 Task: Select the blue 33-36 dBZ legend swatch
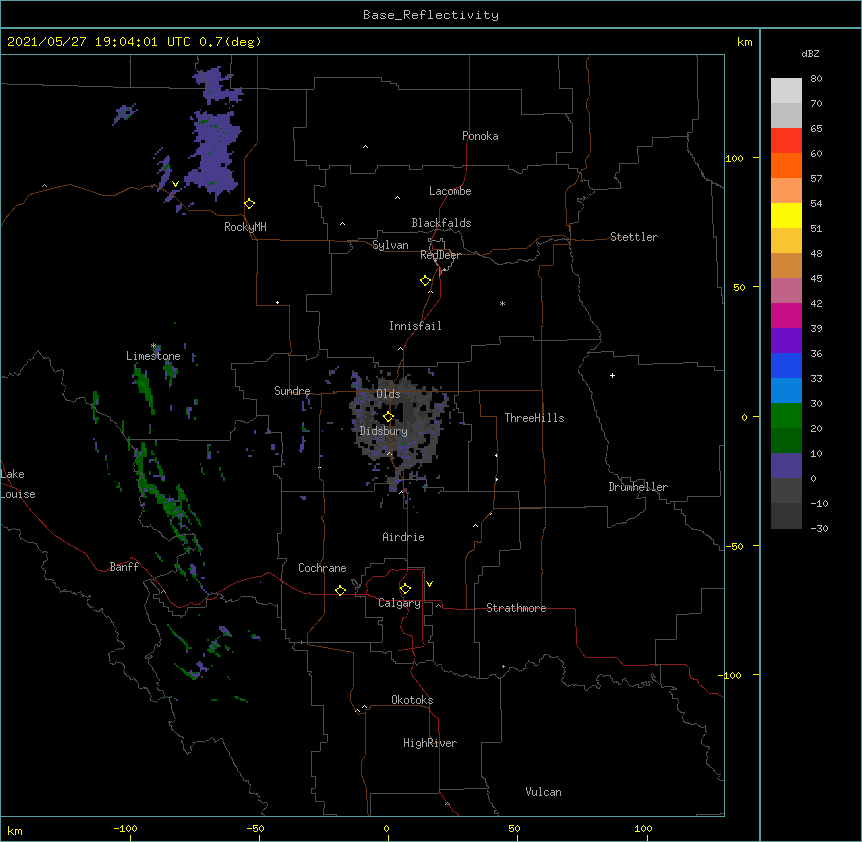click(786, 365)
